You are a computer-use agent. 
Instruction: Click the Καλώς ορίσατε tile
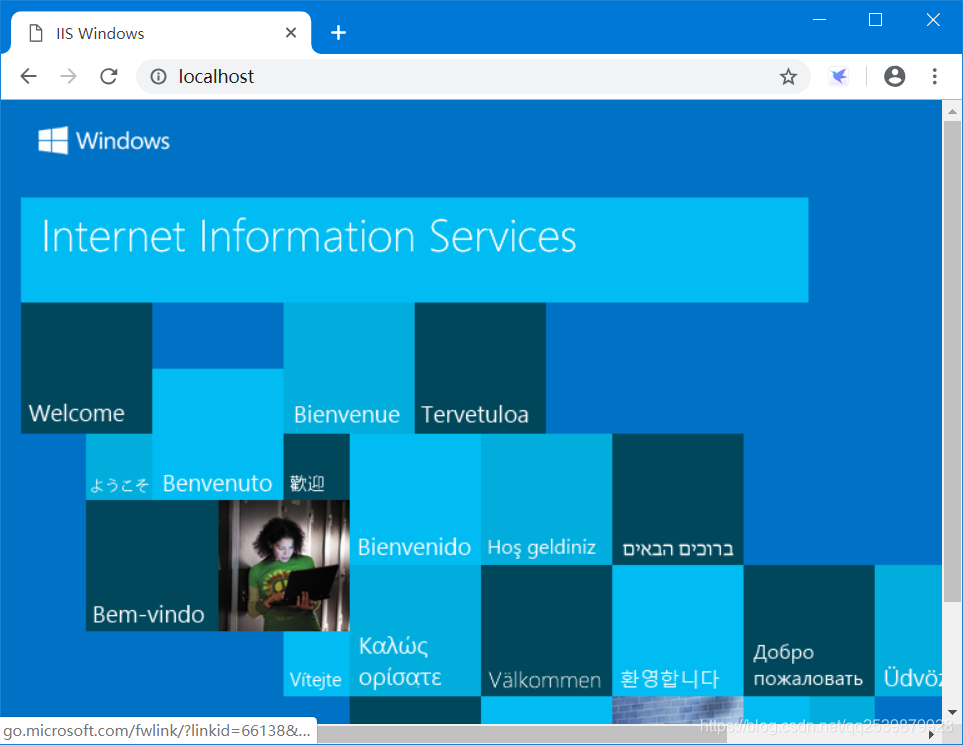coord(415,631)
